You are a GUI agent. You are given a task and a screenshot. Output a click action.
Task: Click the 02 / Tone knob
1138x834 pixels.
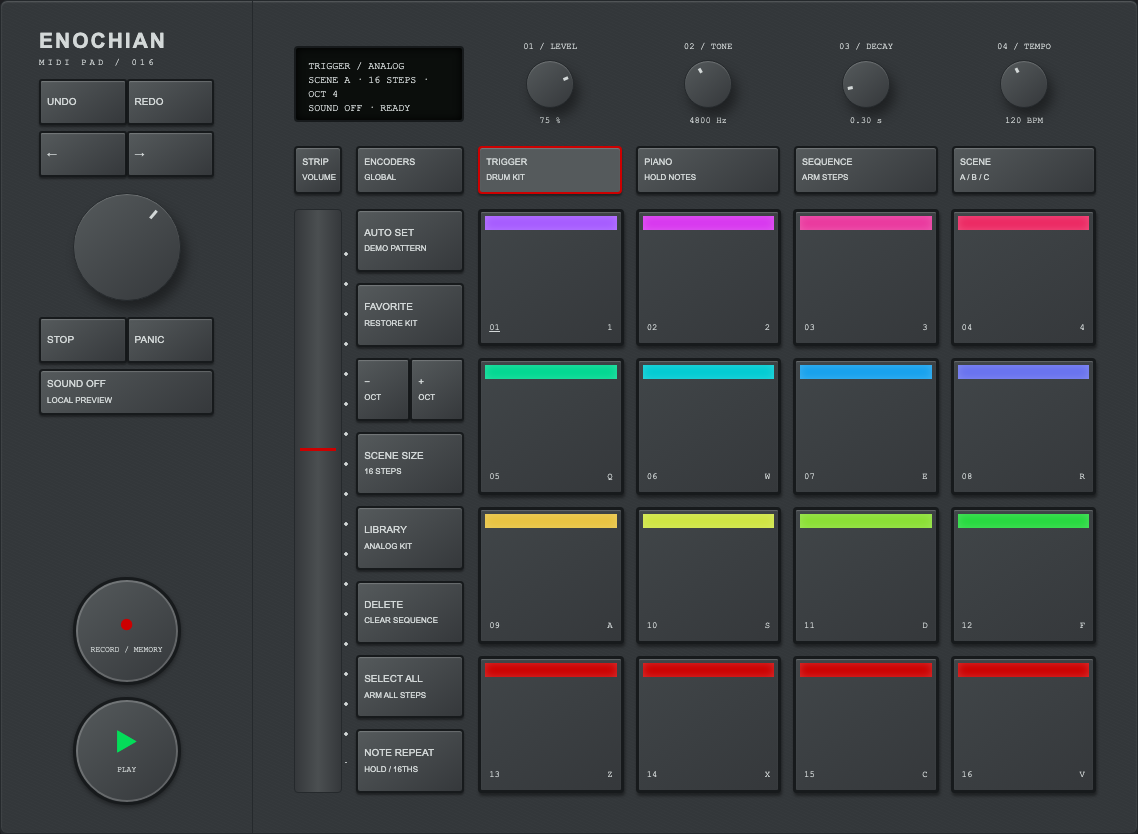click(x=708, y=84)
